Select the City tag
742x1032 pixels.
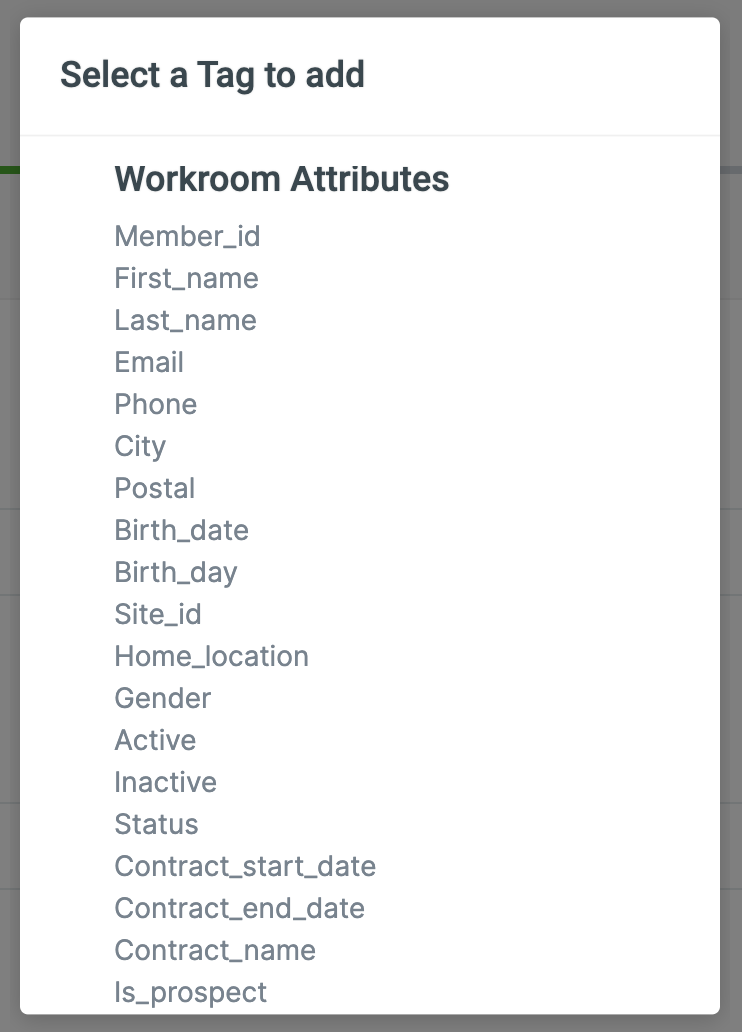pyautogui.click(x=140, y=446)
